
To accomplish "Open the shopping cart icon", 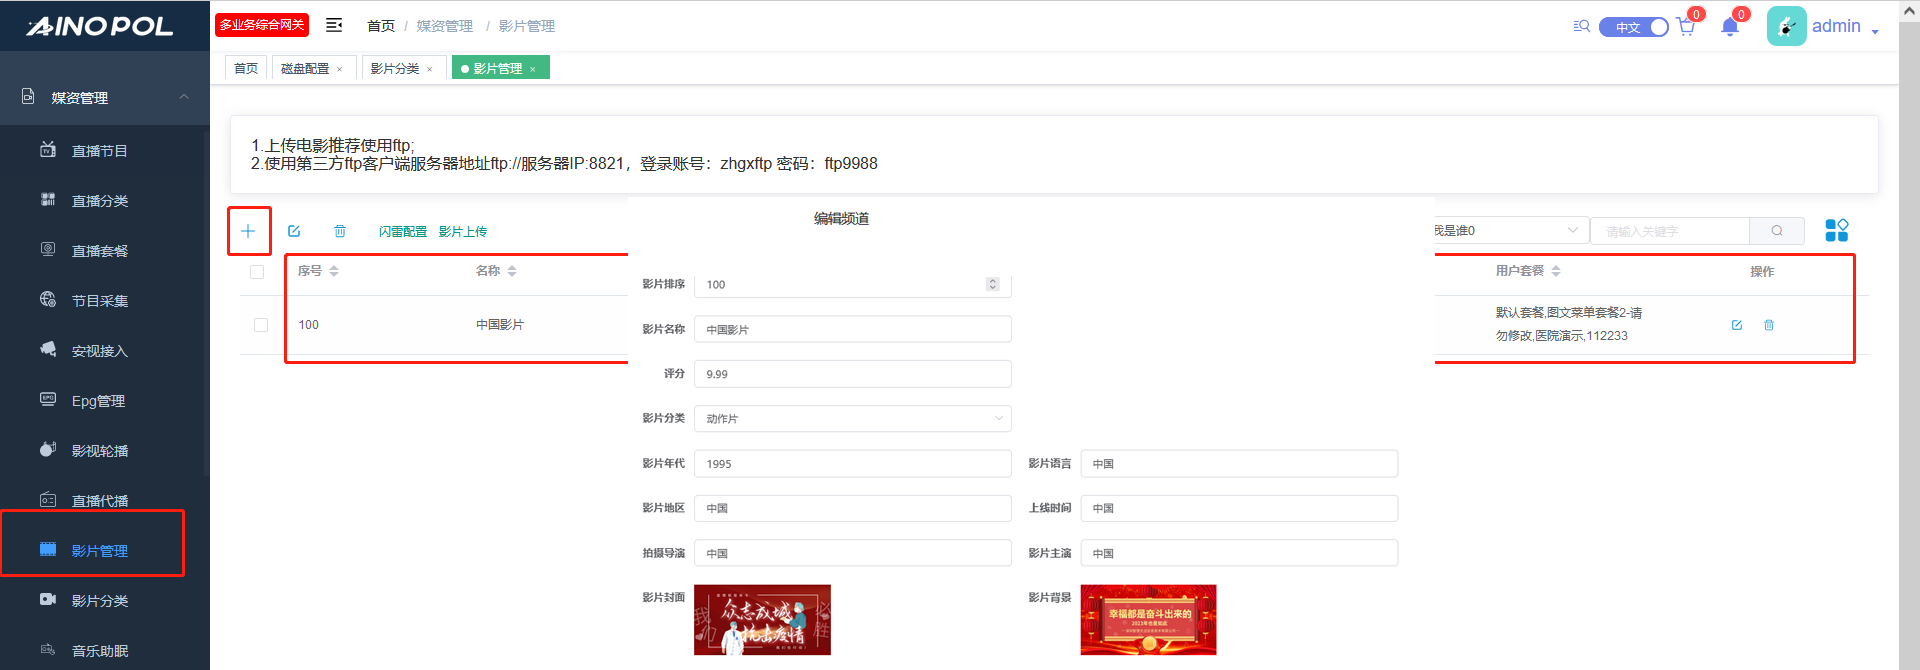I will 1686,27.
